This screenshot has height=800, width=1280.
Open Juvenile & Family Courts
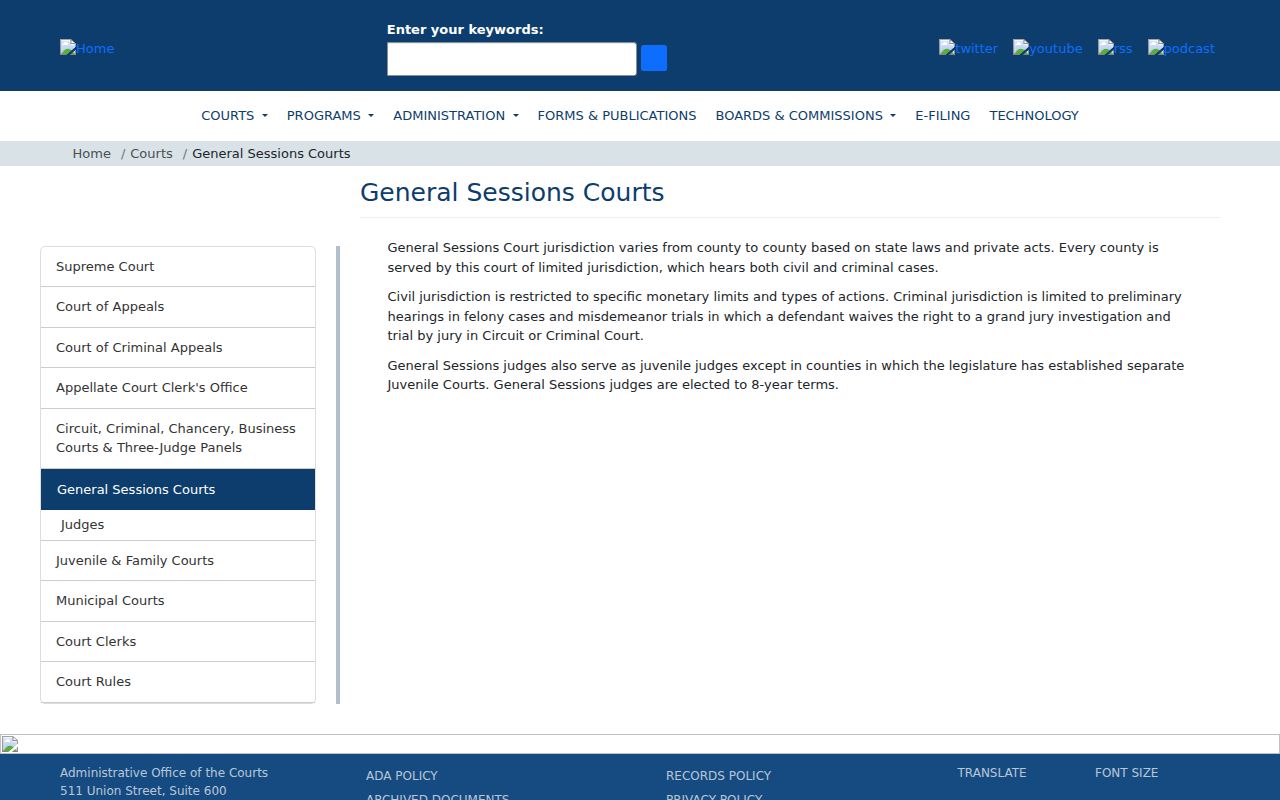(x=178, y=561)
